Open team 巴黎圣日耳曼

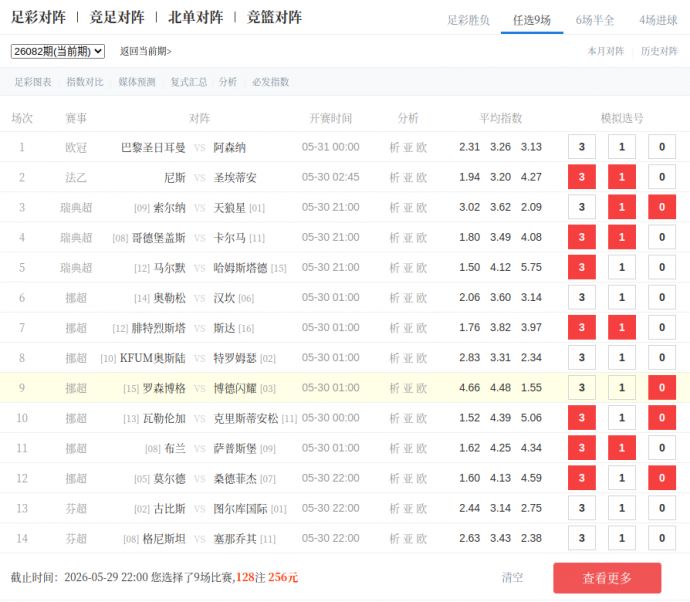coord(153,147)
